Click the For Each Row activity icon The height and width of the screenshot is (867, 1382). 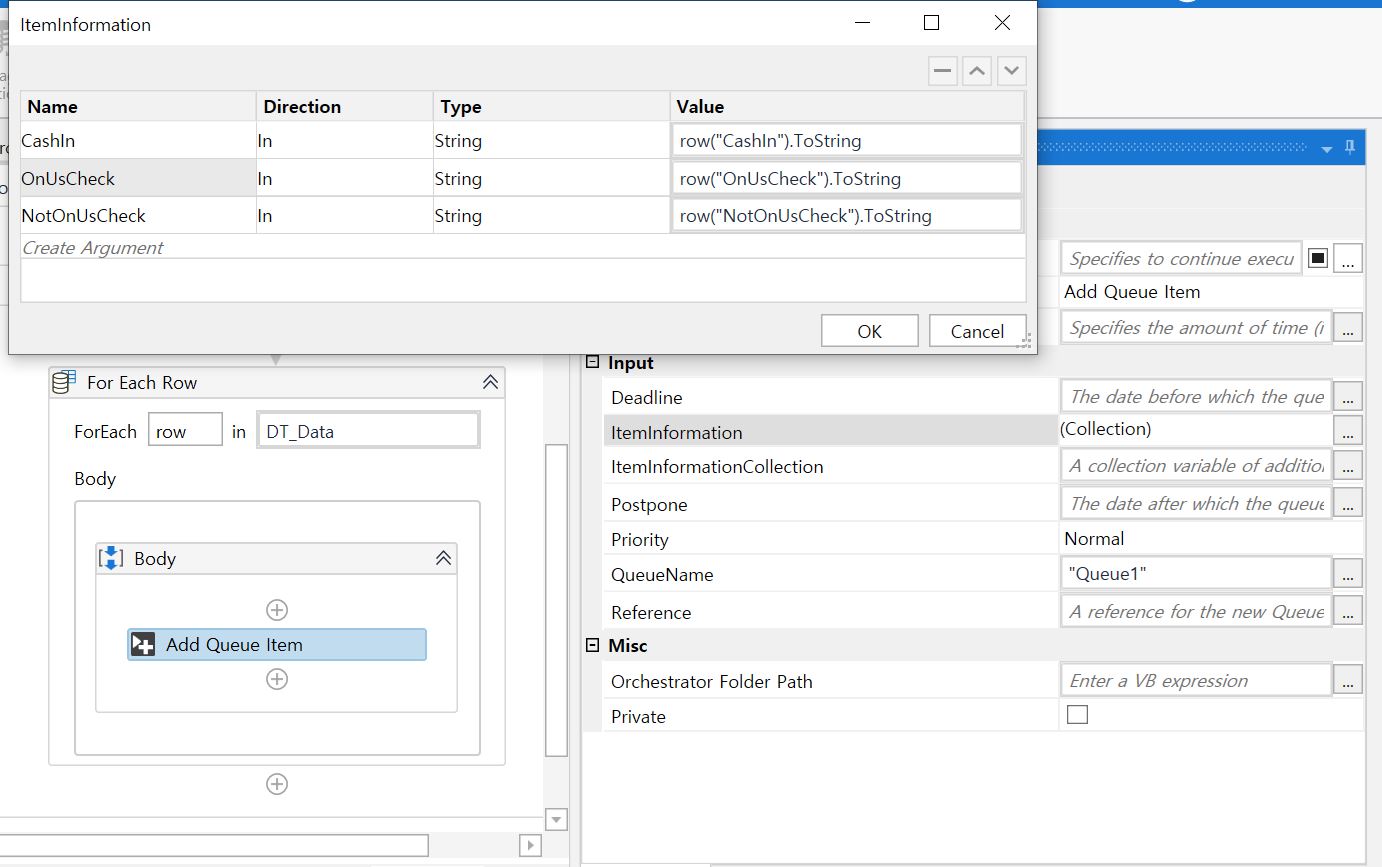pos(64,382)
